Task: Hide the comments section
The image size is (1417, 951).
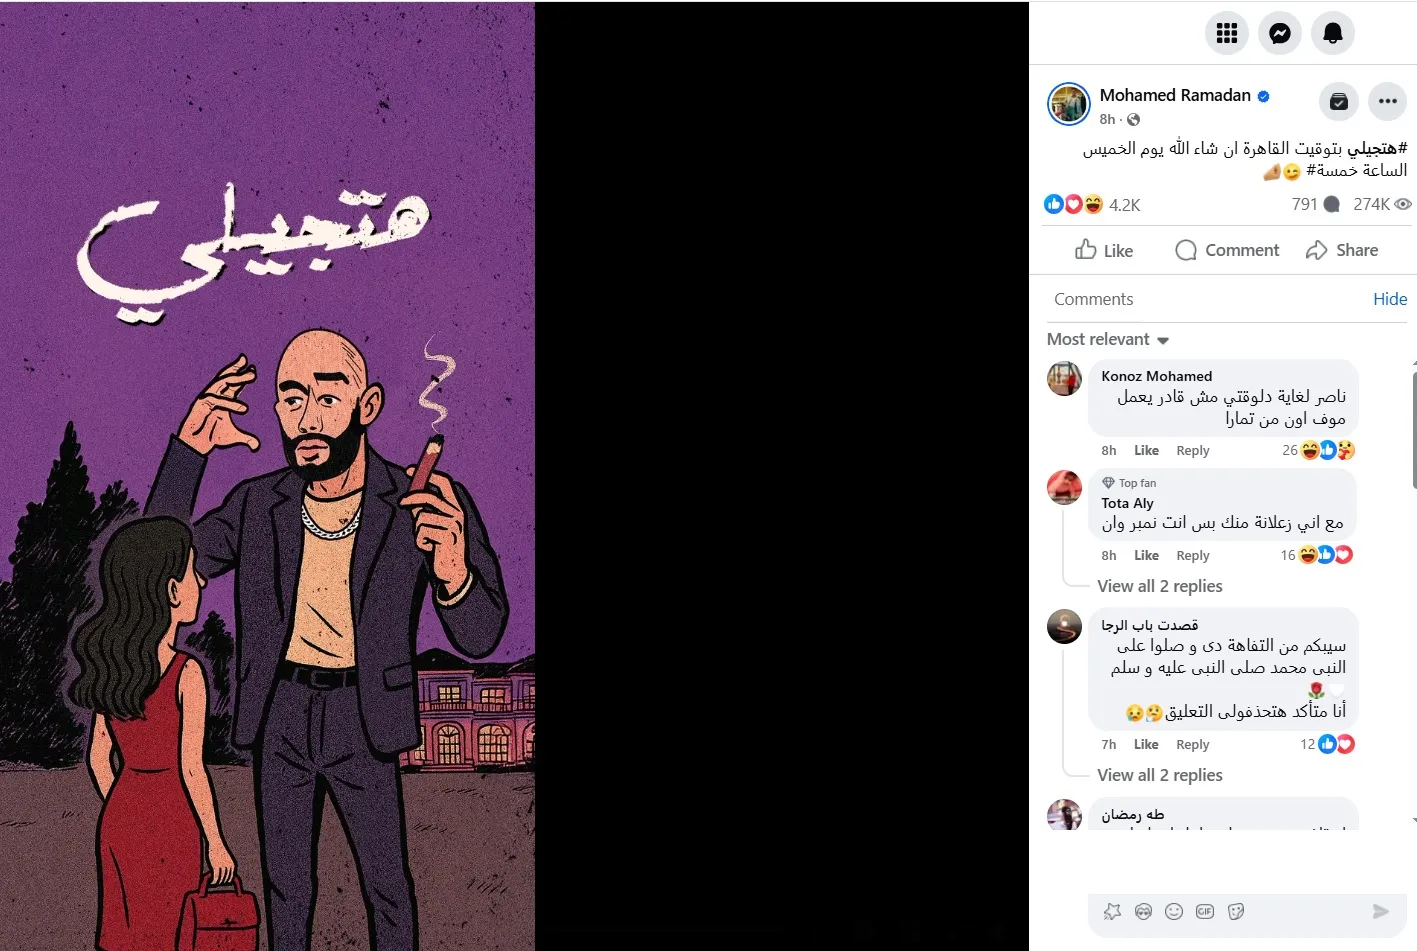Action: click(x=1390, y=299)
